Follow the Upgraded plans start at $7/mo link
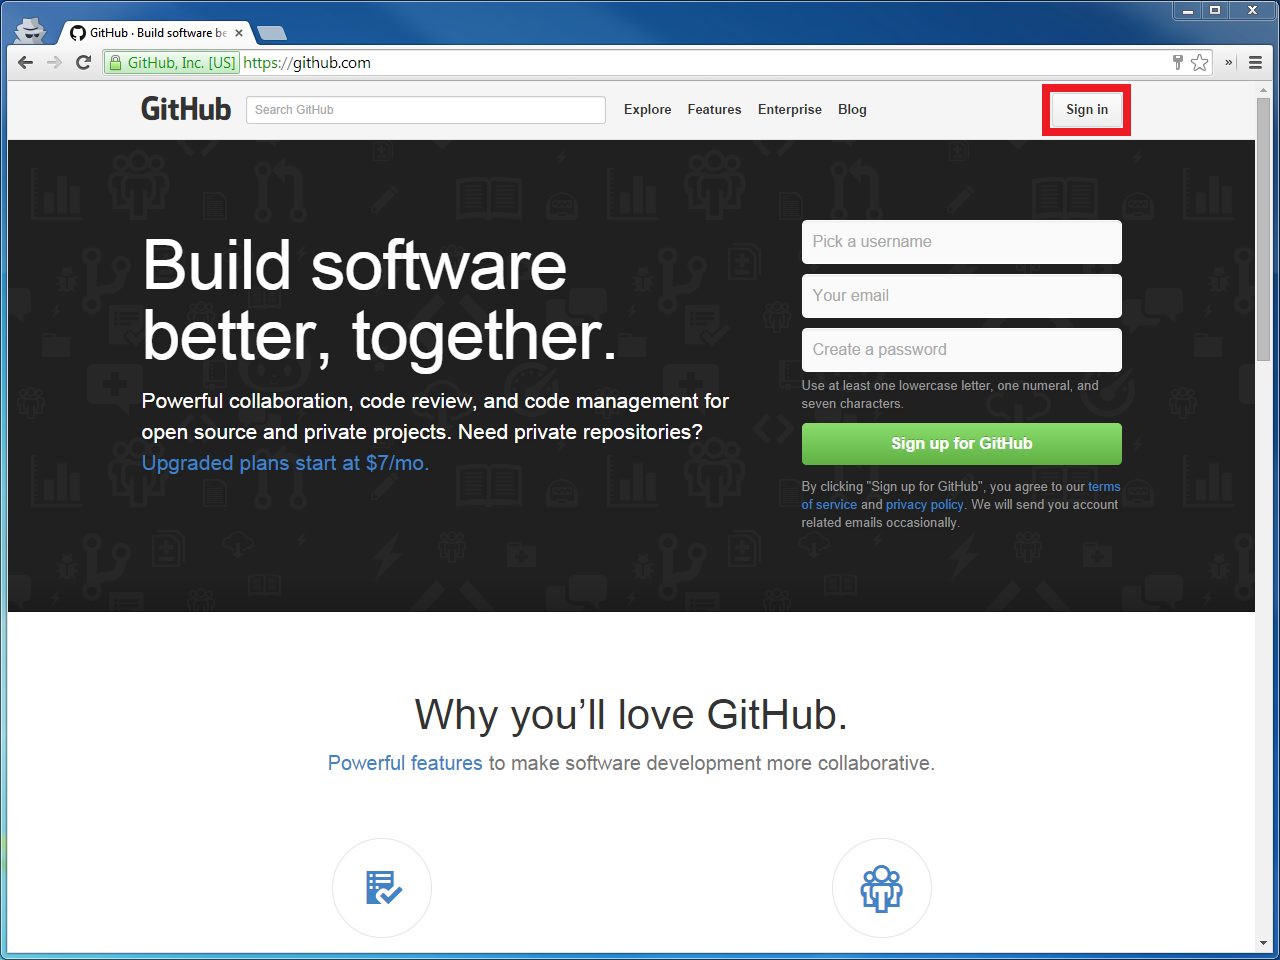The width and height of the screenshot is (1280, 960). click(285, 463)
